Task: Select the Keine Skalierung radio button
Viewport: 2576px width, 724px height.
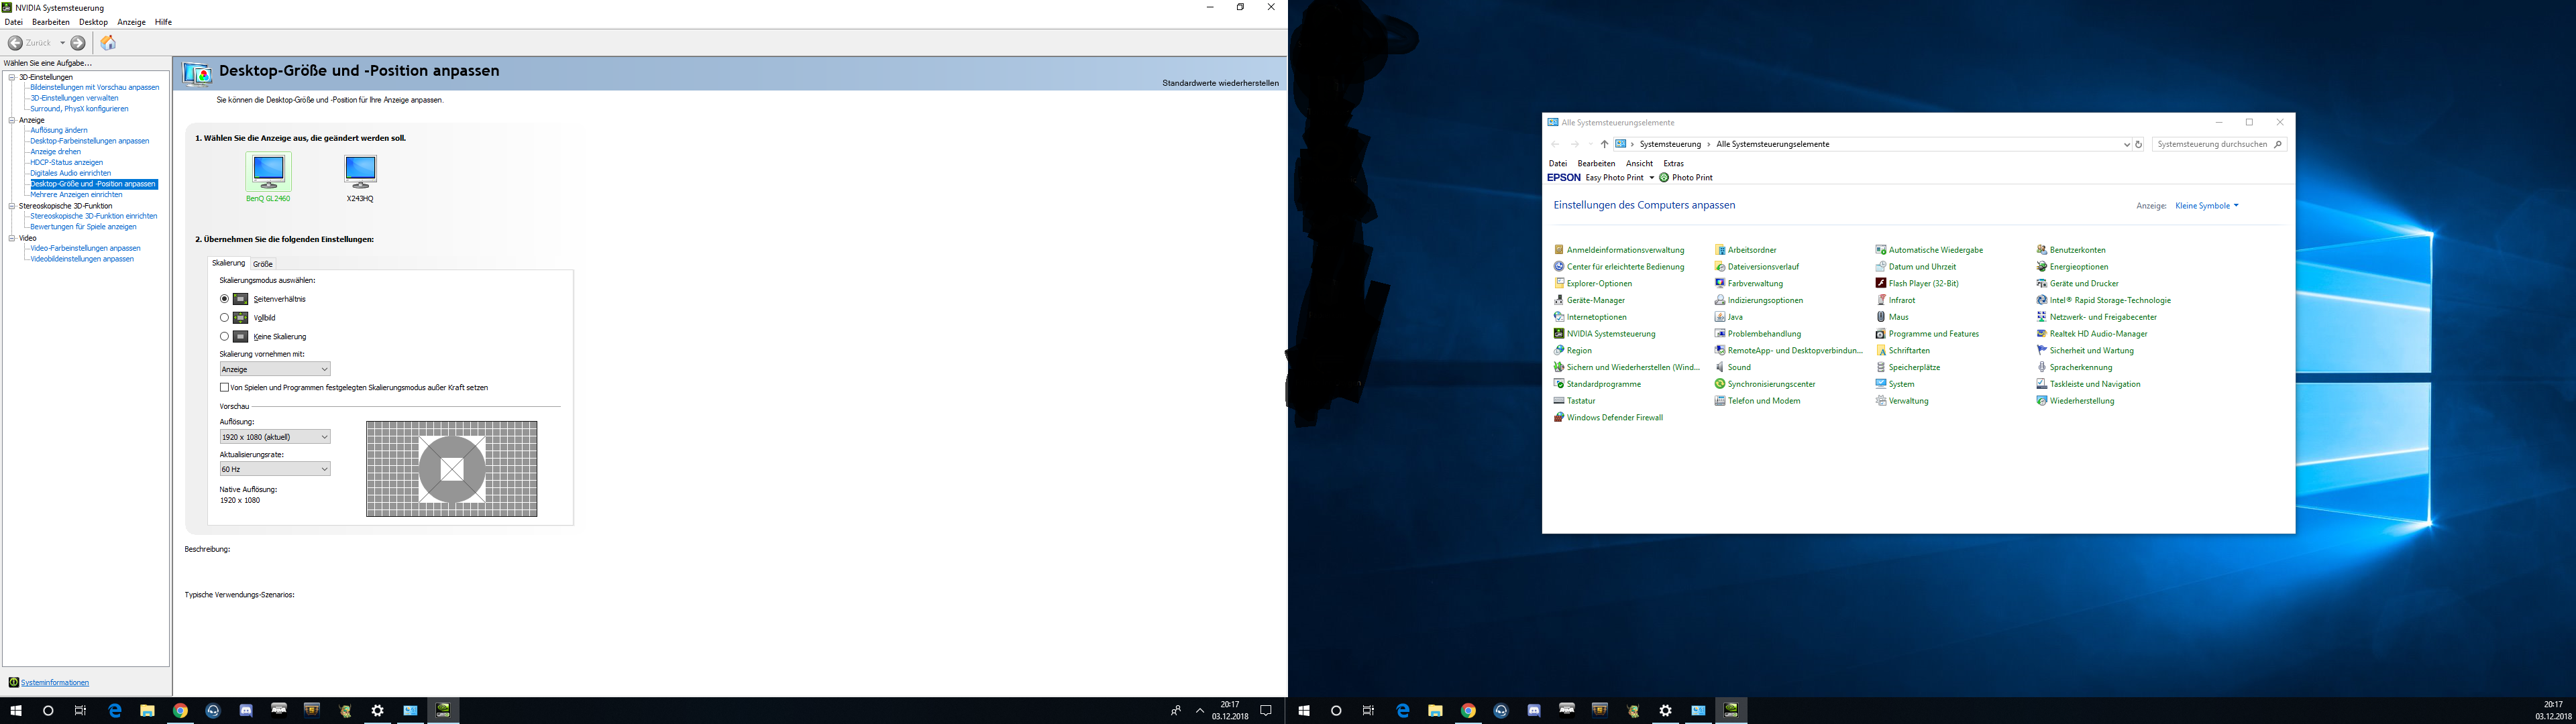Action: [224, 337]
